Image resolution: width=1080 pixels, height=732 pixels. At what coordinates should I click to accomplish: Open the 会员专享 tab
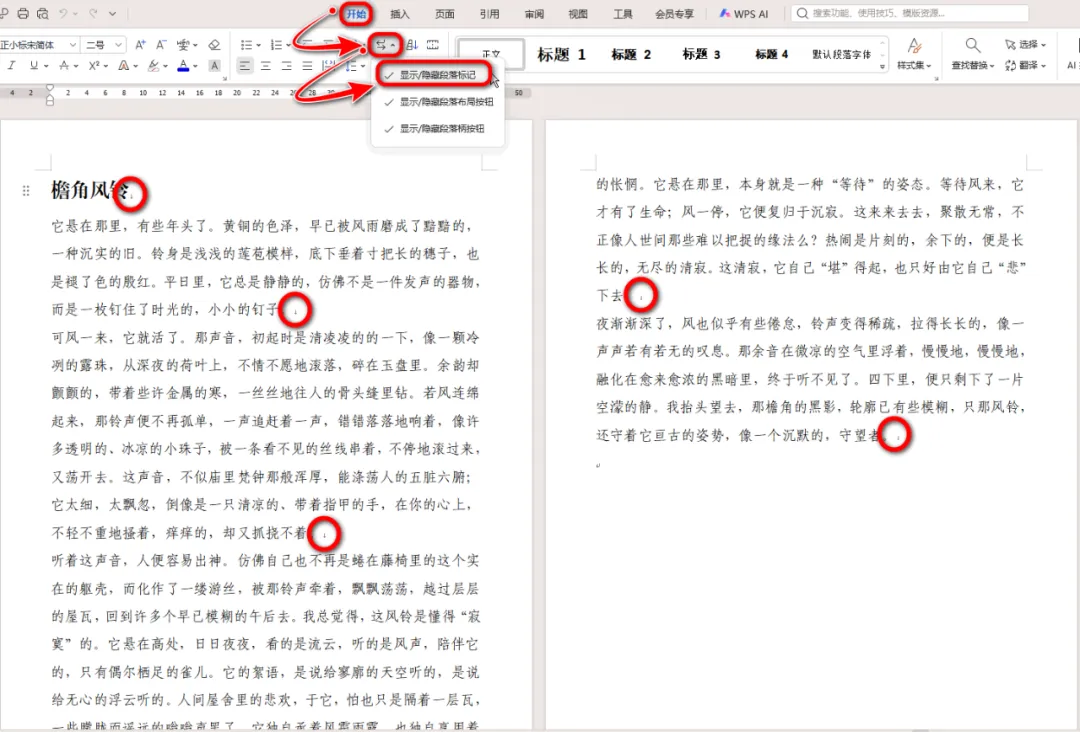(x=674, y=14)
